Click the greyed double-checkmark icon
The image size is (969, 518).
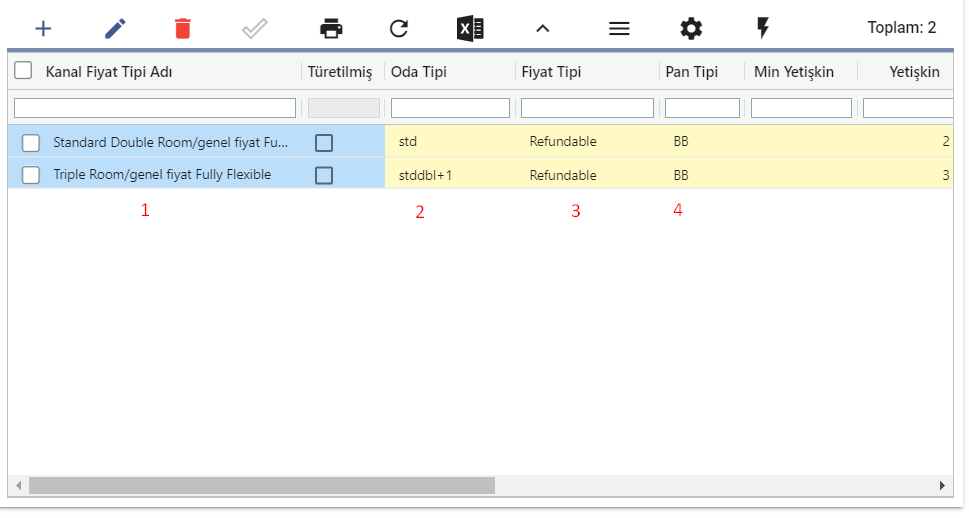pyautogui.click(x=255, y=28)
